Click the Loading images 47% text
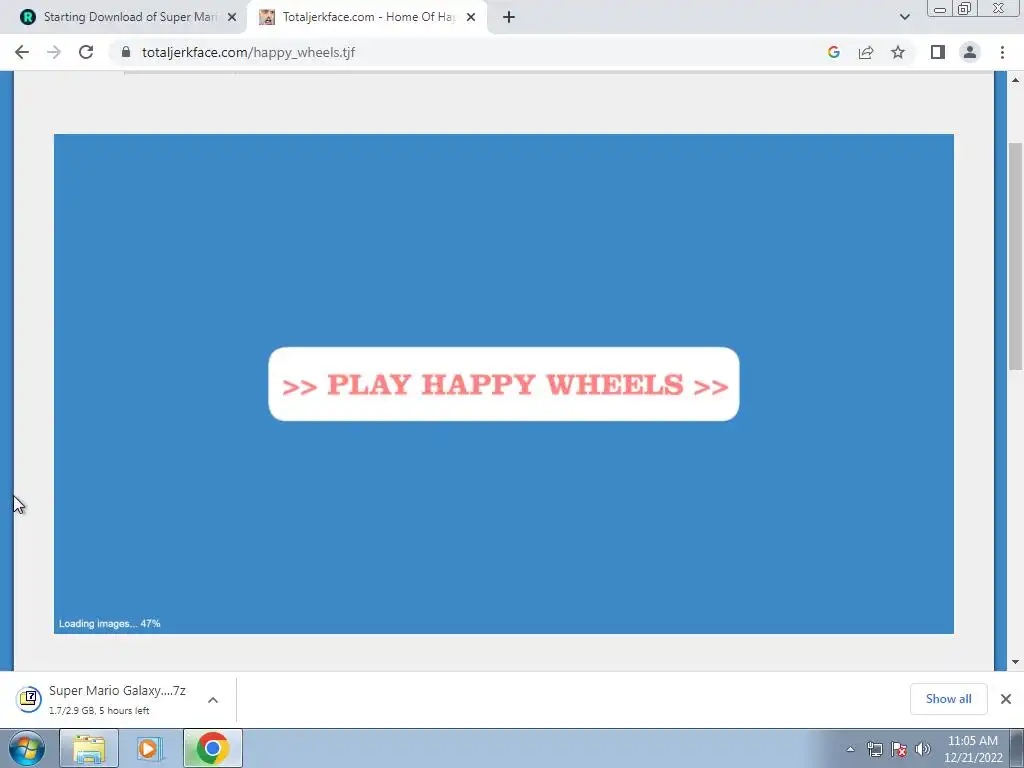This screenshot has height=768, width=1024. pos(109,623)
